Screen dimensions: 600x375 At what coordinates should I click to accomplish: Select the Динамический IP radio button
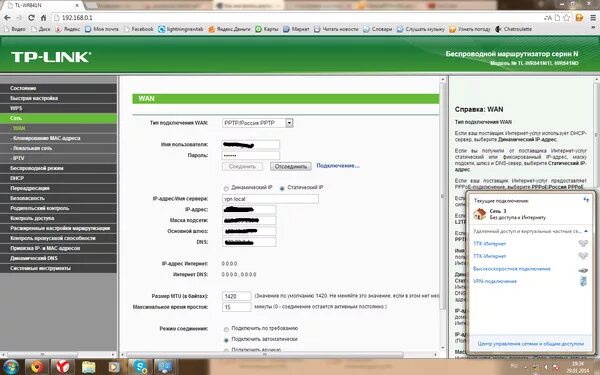click(x=226, y=188)
